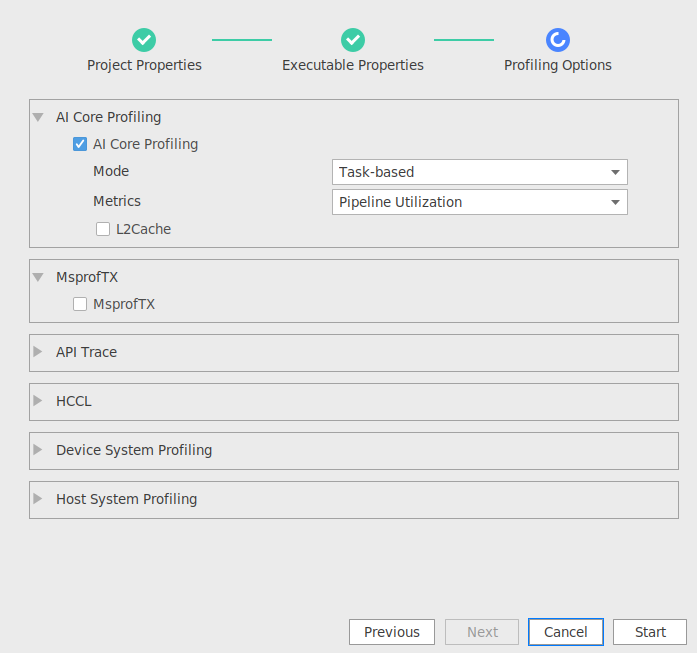Go to the Executable Properties step label

(x=353, y=65)
